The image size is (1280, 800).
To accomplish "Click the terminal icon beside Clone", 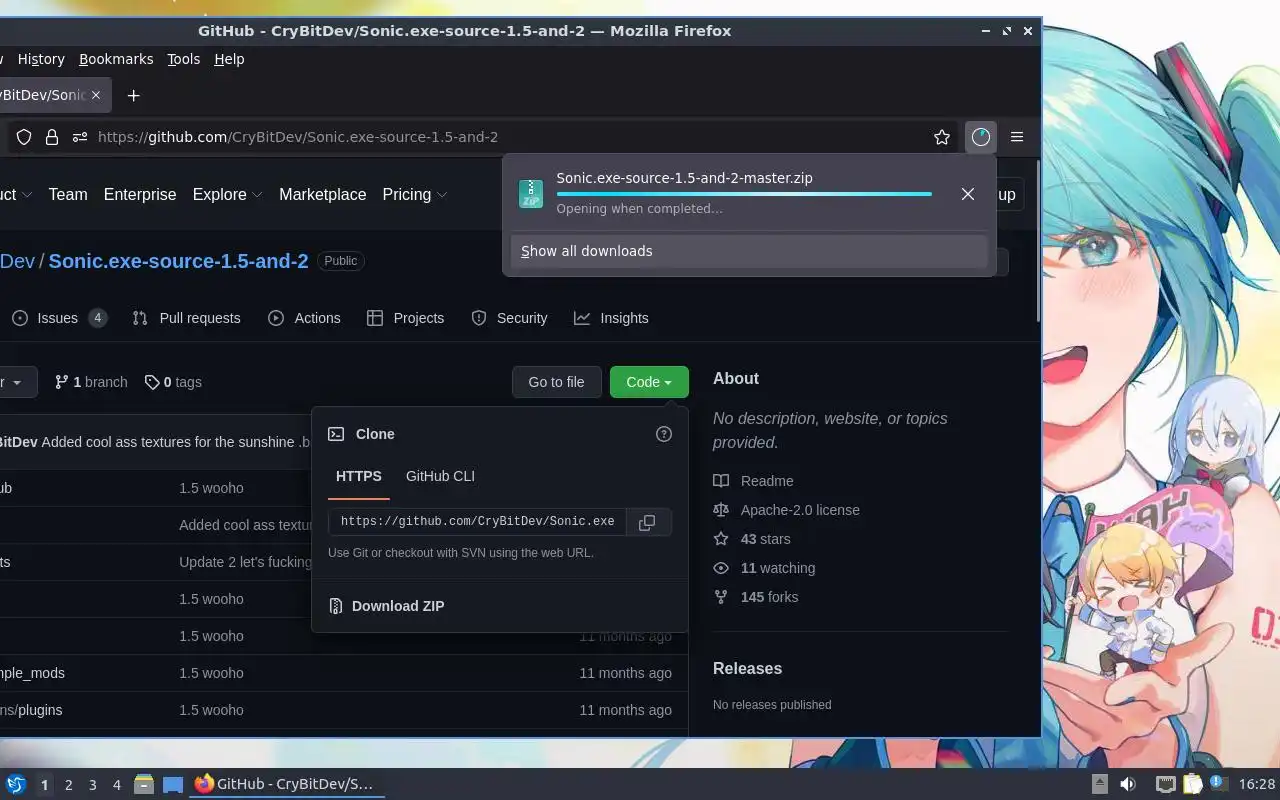I will click(x=336, y=434).
